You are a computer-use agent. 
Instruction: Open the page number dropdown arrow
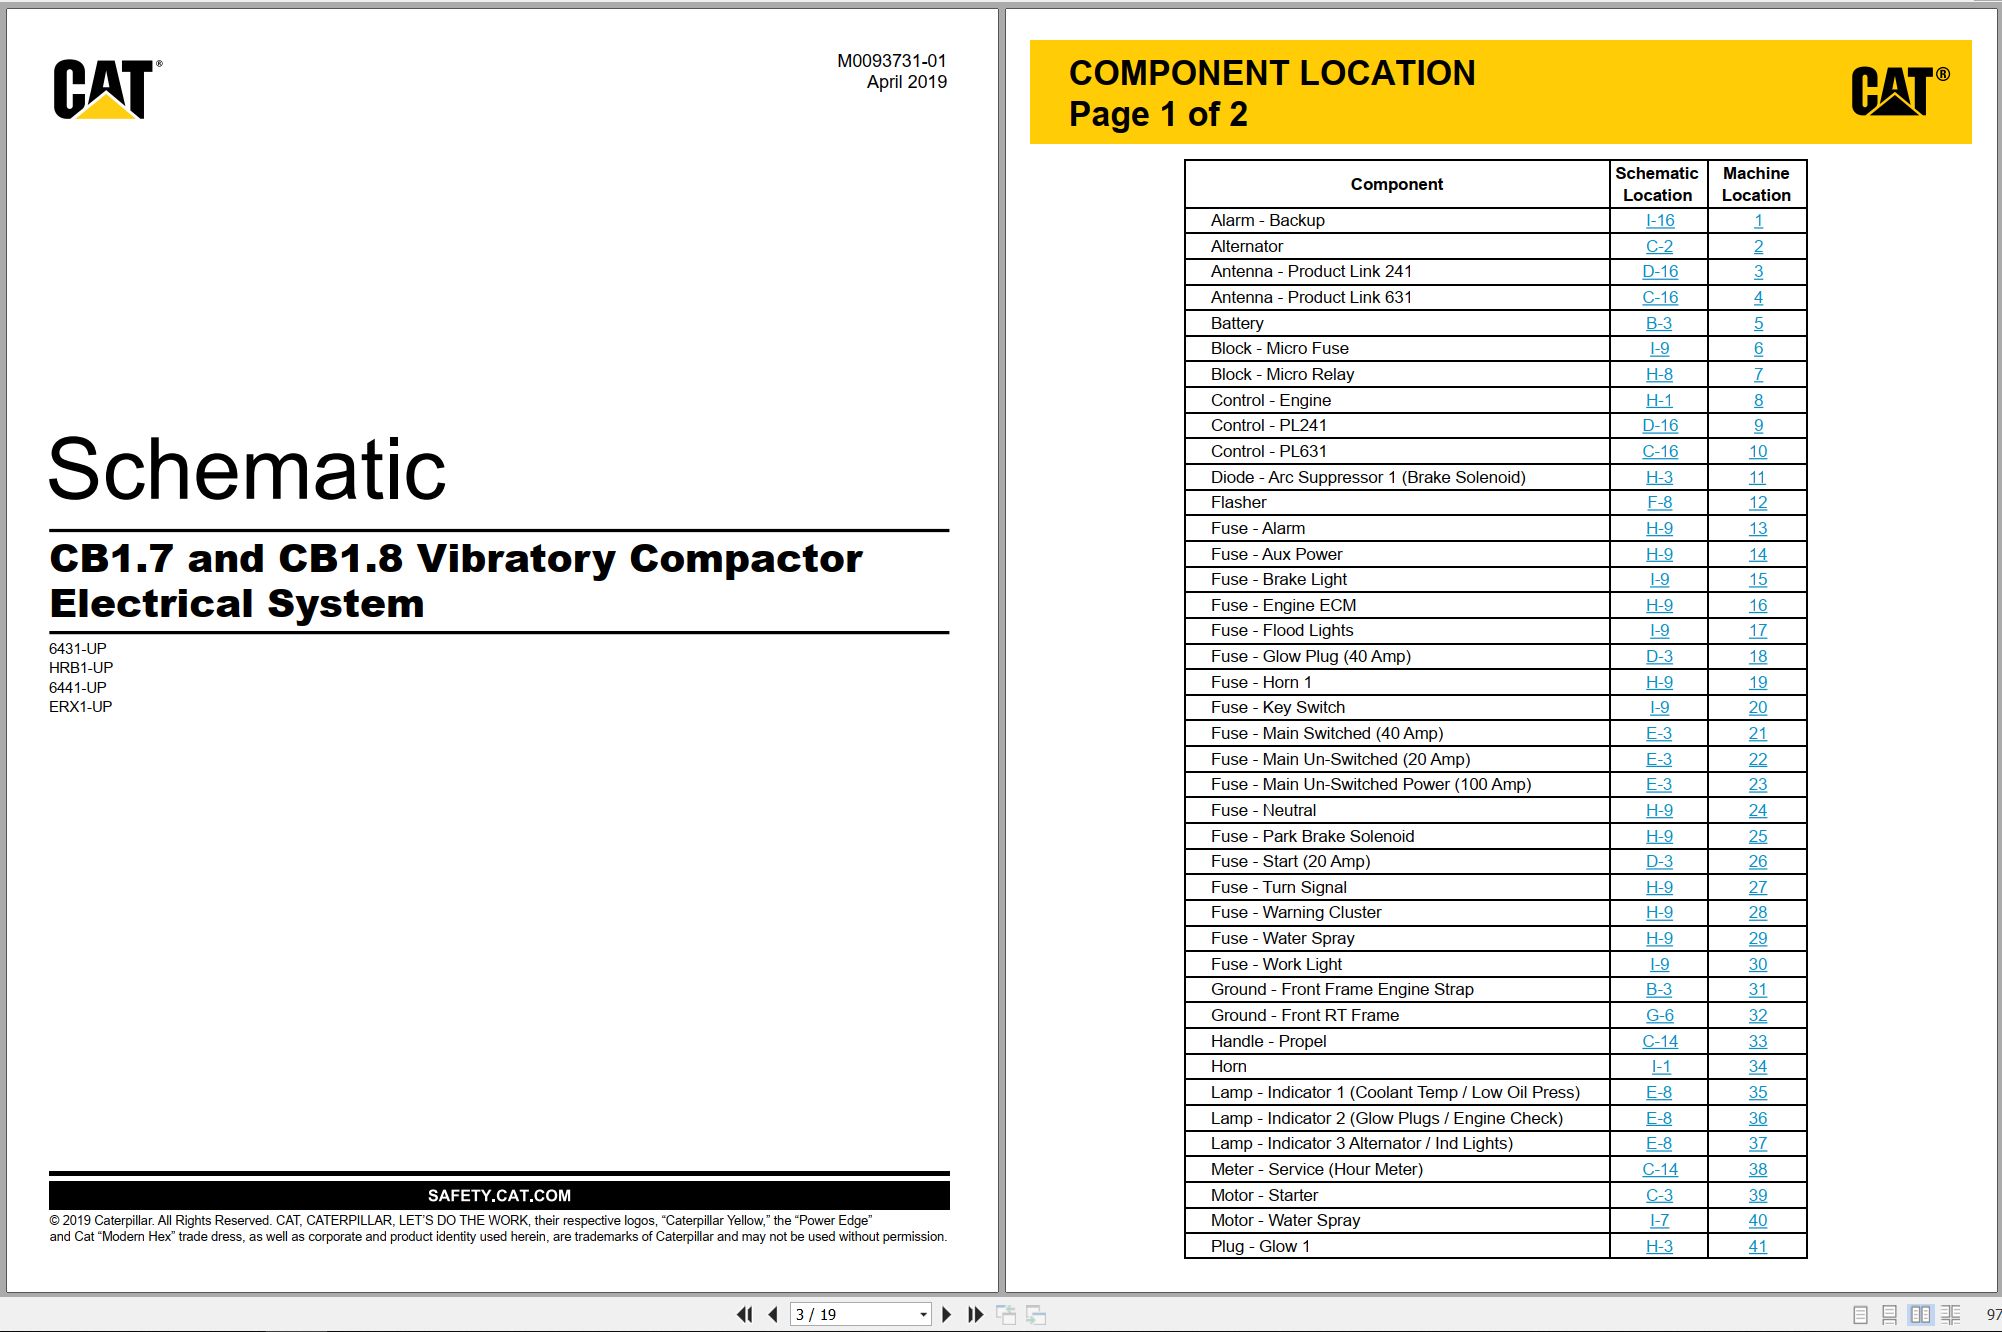pyautogui.click(x=923, y=1314)
